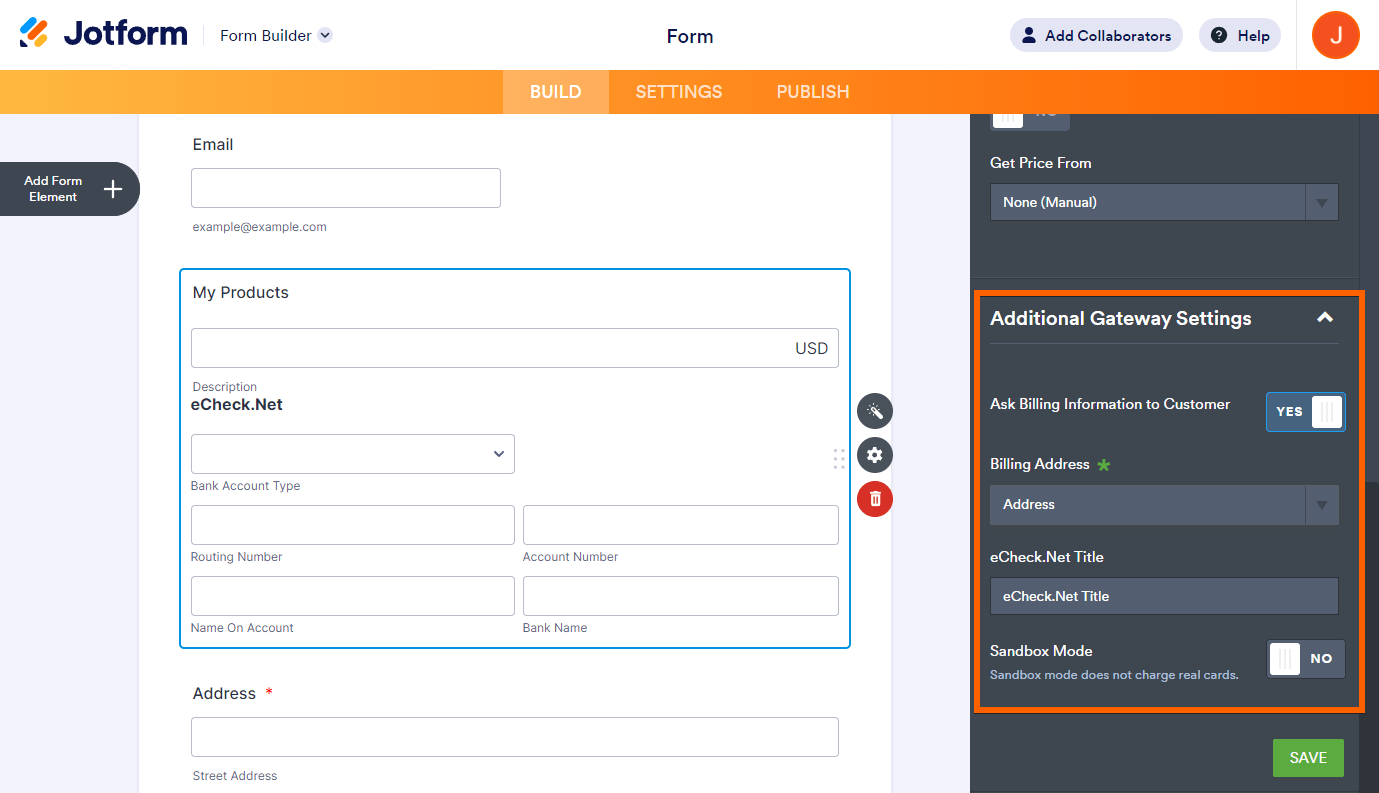Image resolution: width=1379 pixels, height=793 pixels.
Task: Open the field properties gear icon
Action: (x=875, y=455)
